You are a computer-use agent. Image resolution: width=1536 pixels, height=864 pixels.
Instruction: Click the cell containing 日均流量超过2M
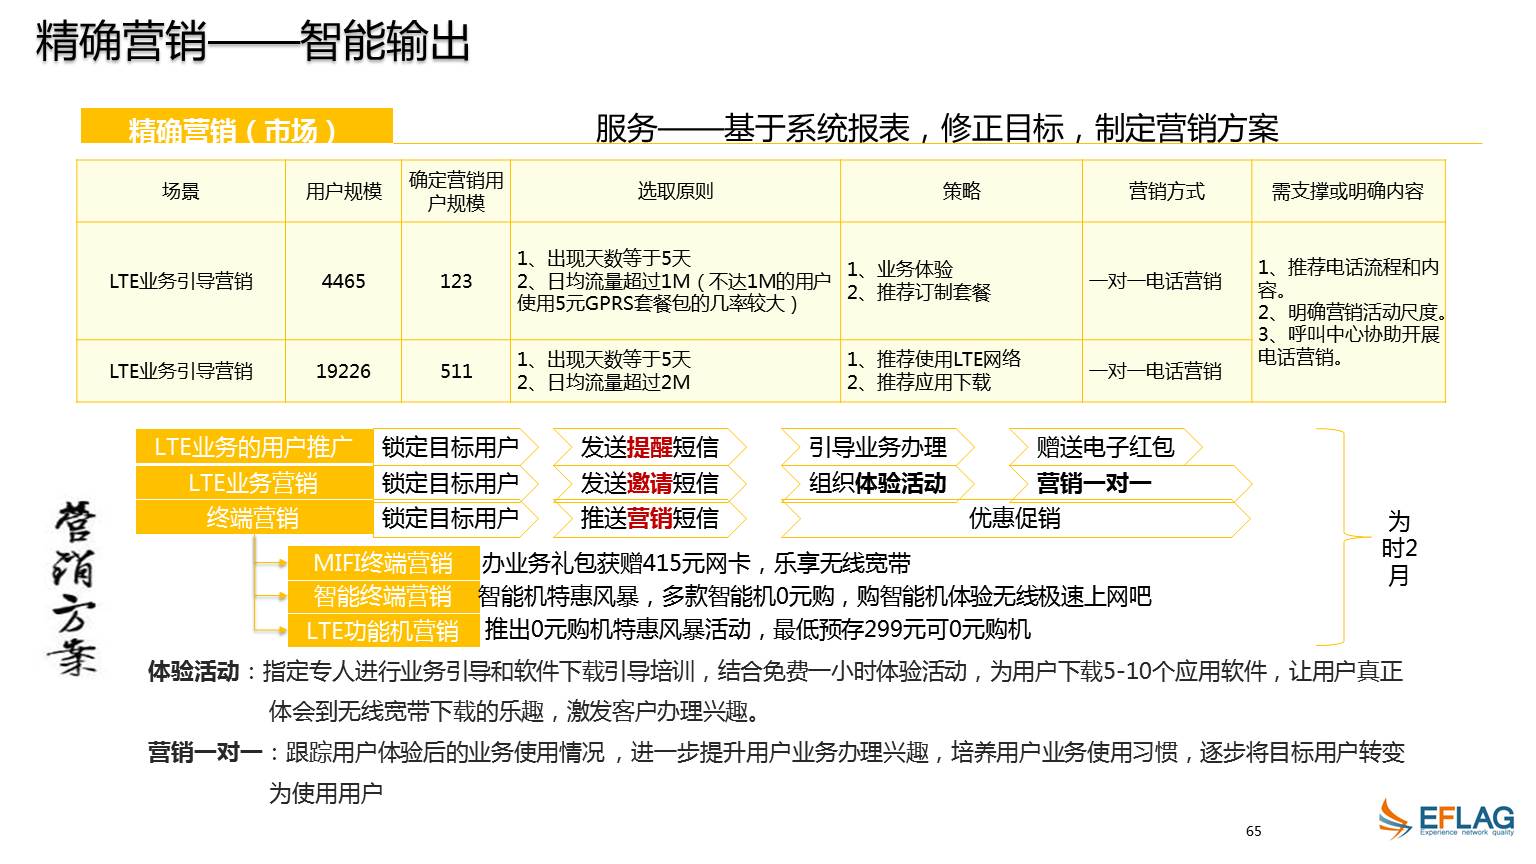tap(675, 371)
